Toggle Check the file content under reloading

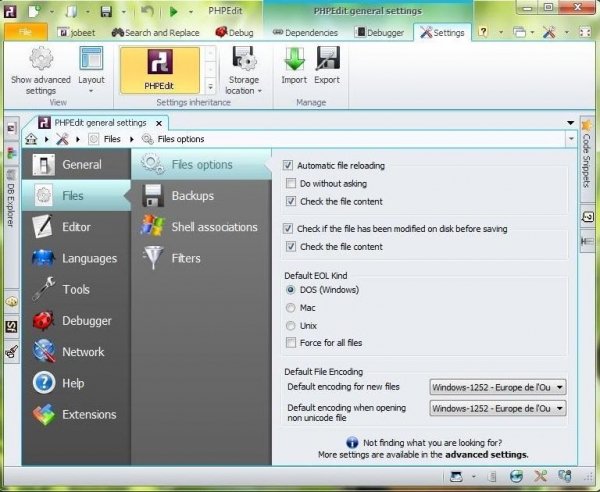[x=291, y=201]
